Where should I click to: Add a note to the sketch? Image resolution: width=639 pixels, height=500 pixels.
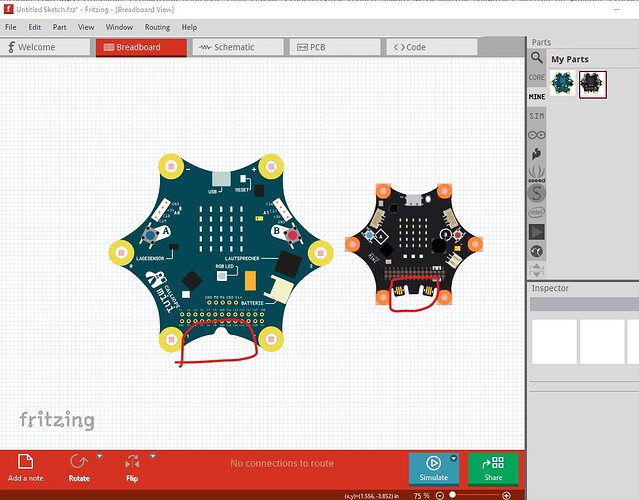25,468
